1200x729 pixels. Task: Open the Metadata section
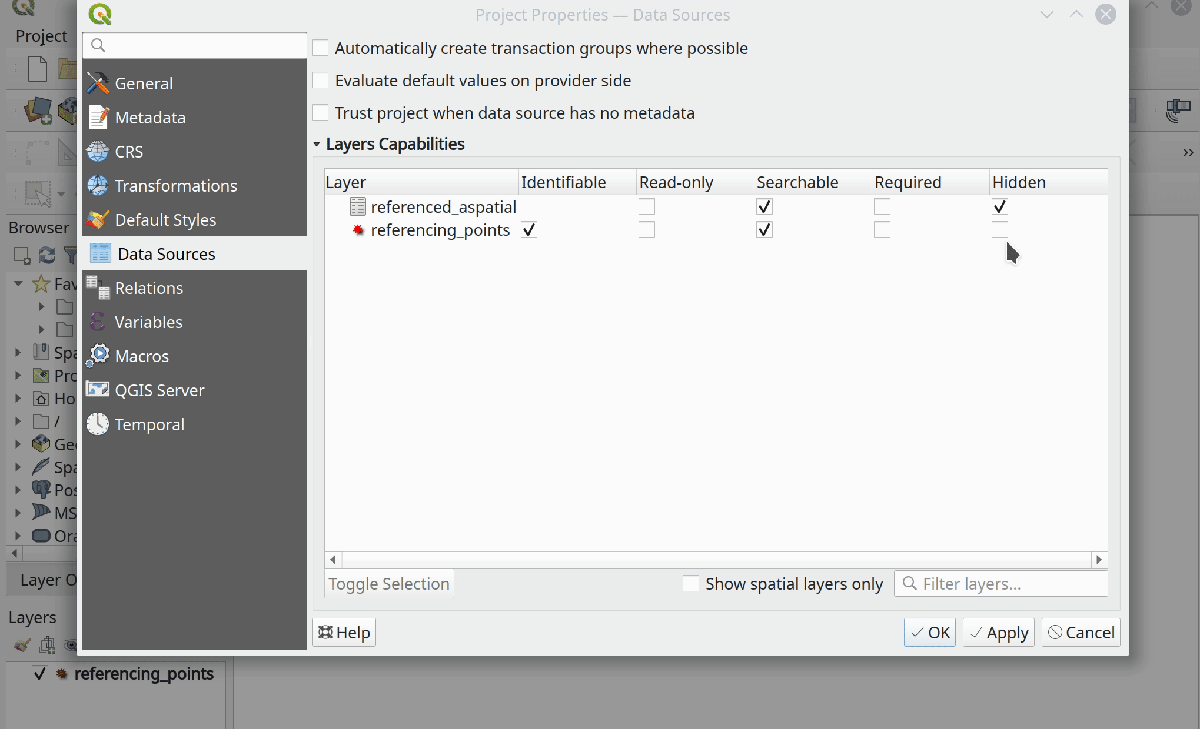click(149, 118)
